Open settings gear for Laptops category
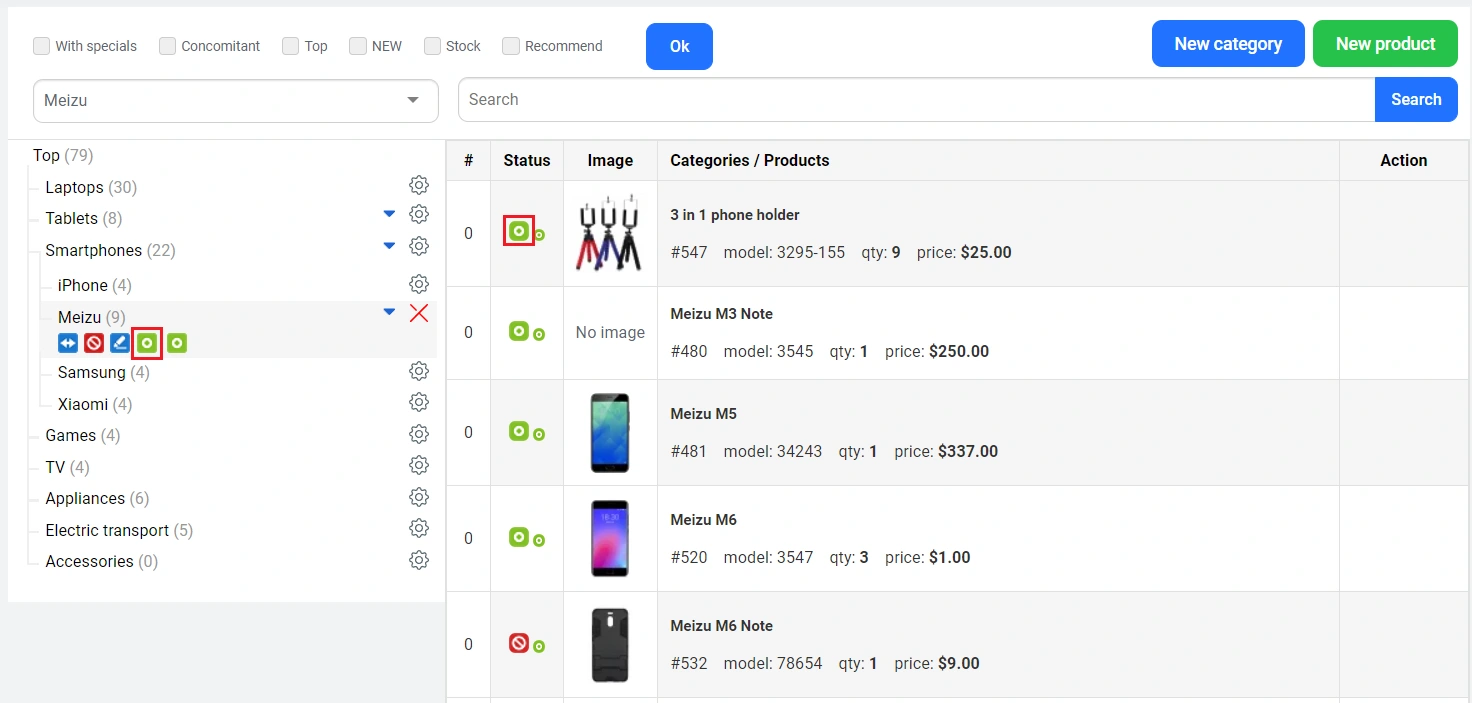 point(419,186)
